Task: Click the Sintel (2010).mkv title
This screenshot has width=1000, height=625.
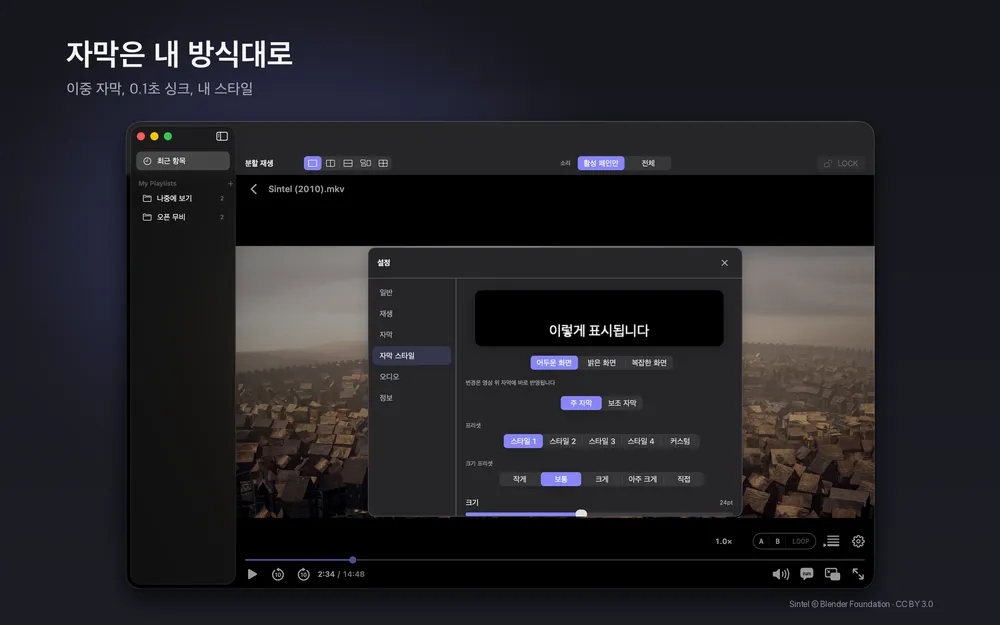Action: click(306, 189)
